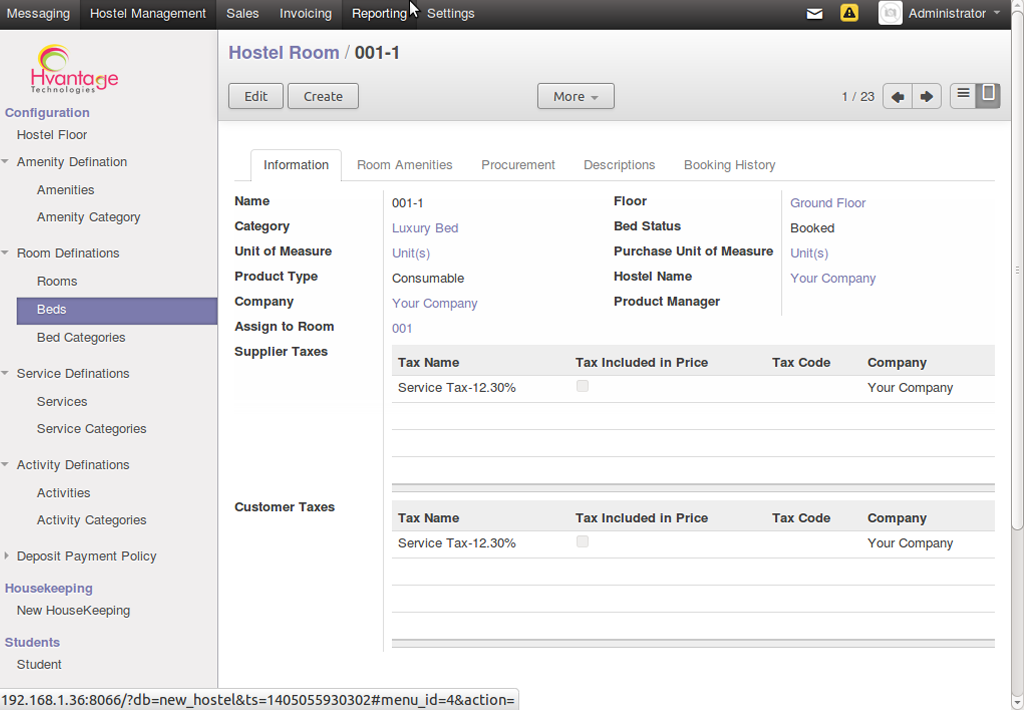Image resolution: width=1024 pixels, height=710 pixels.
Task: Open Your Company link beside Company field
Action: [434, 304]
